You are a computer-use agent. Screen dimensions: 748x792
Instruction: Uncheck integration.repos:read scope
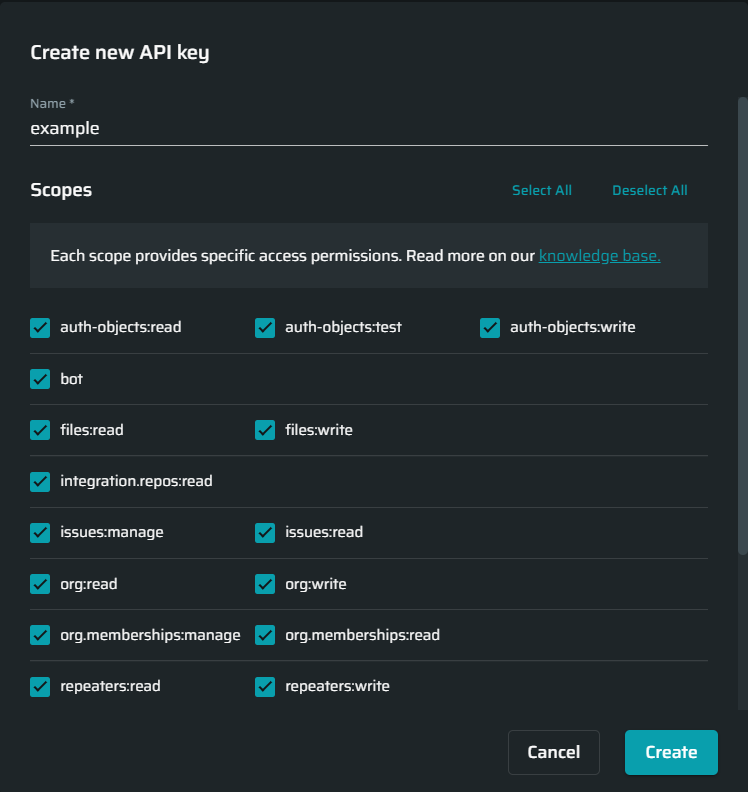pyautogui.click(x=40, y=481)
